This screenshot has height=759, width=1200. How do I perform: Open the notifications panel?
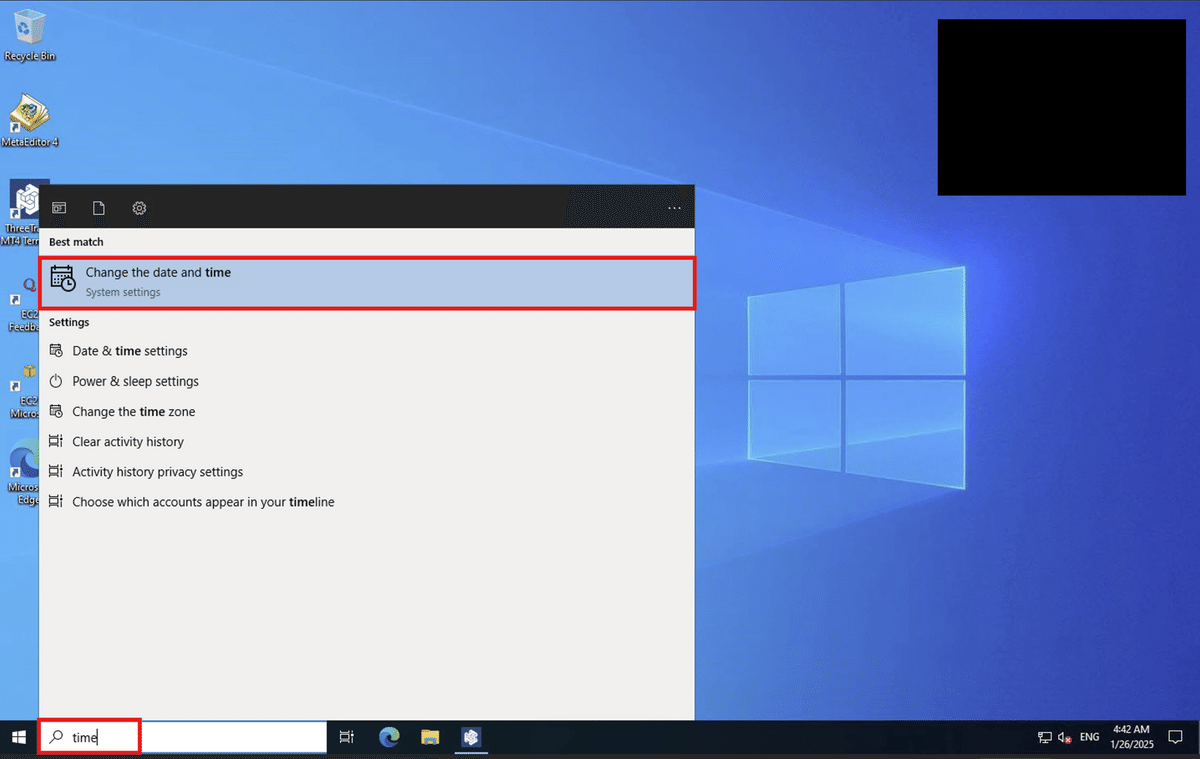(x=1176, y=737)
